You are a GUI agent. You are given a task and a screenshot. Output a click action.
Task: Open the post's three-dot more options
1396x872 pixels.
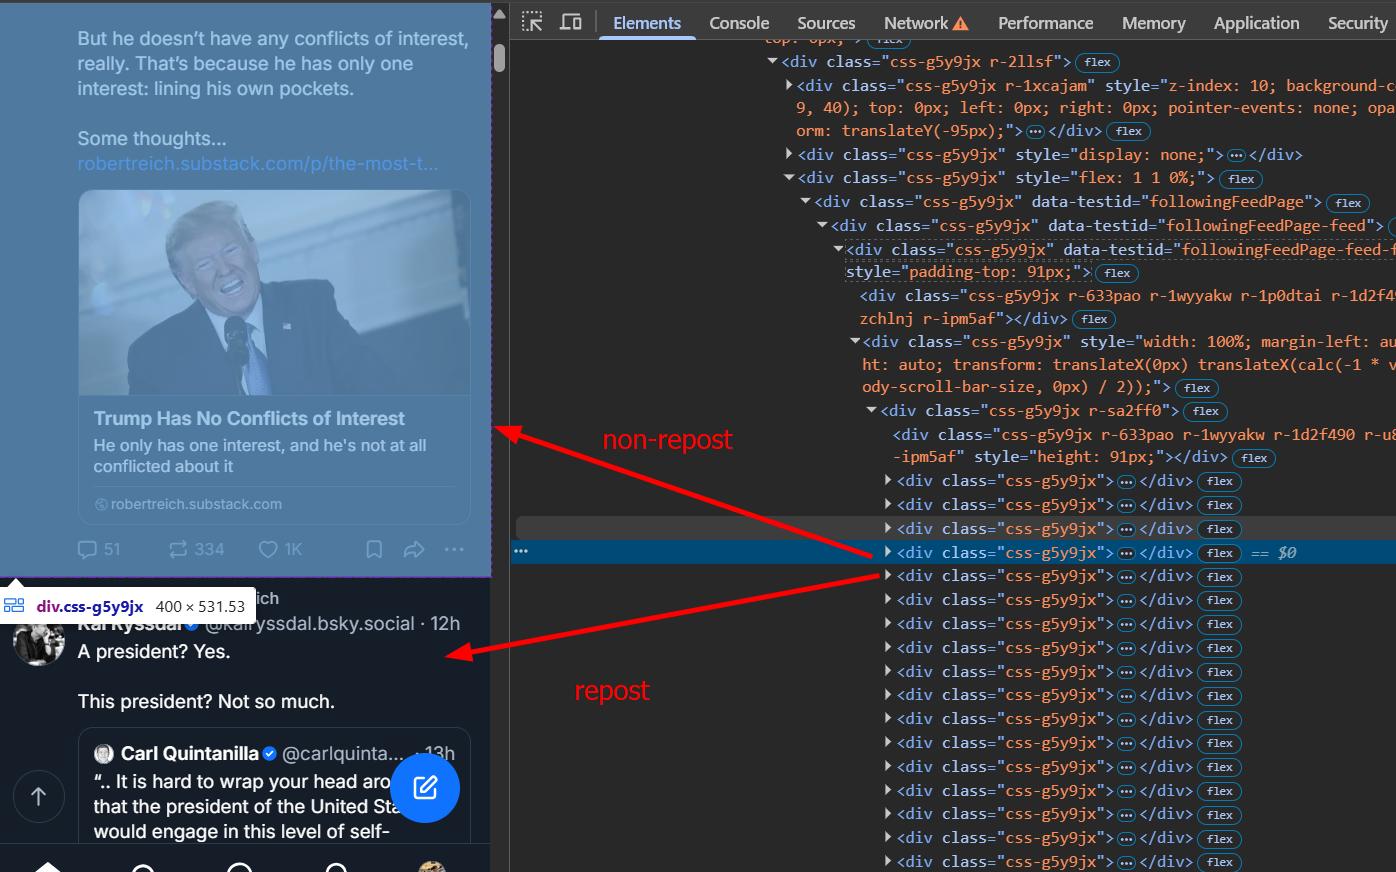(454, 549)
